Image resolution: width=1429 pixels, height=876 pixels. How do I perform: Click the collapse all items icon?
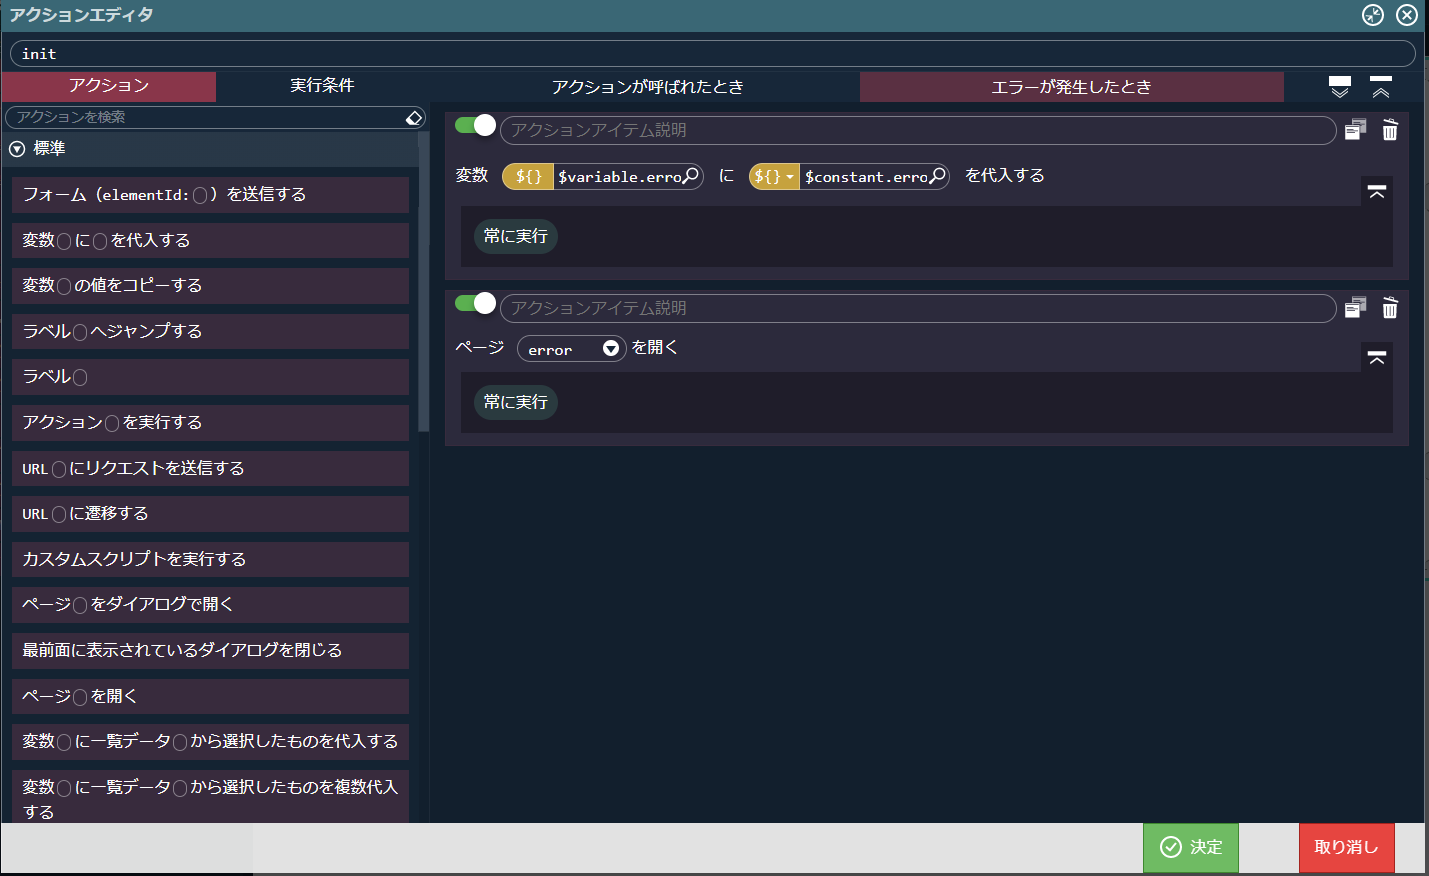[x=1381, y=87]
